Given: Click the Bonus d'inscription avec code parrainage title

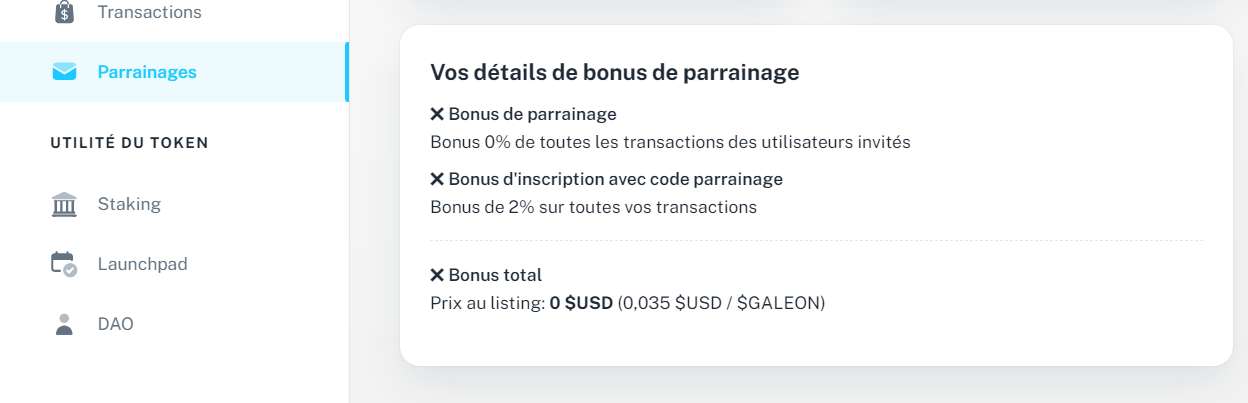Looking at the screenshot, I should (x=615, y=179).
